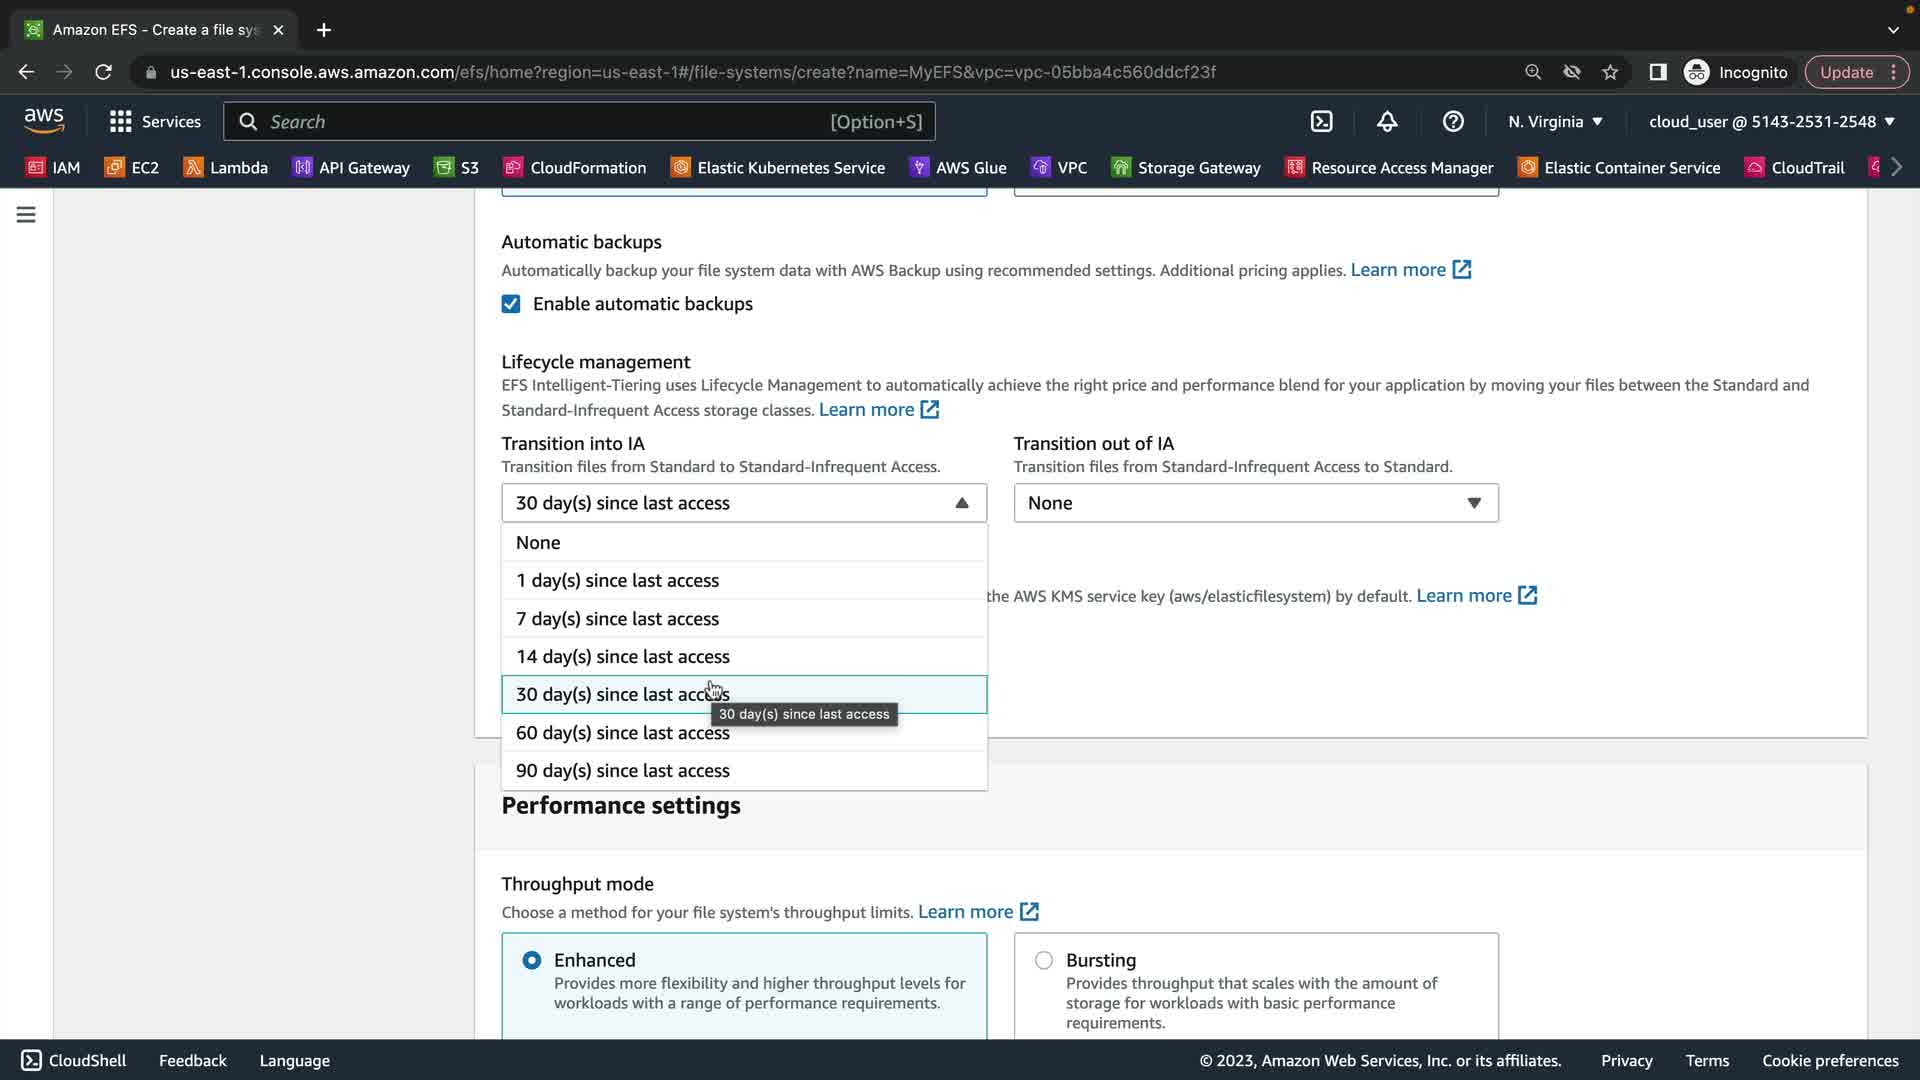Click the AWS logo home icon
The image size is (1920, 1080).
(x=44, y=120)
